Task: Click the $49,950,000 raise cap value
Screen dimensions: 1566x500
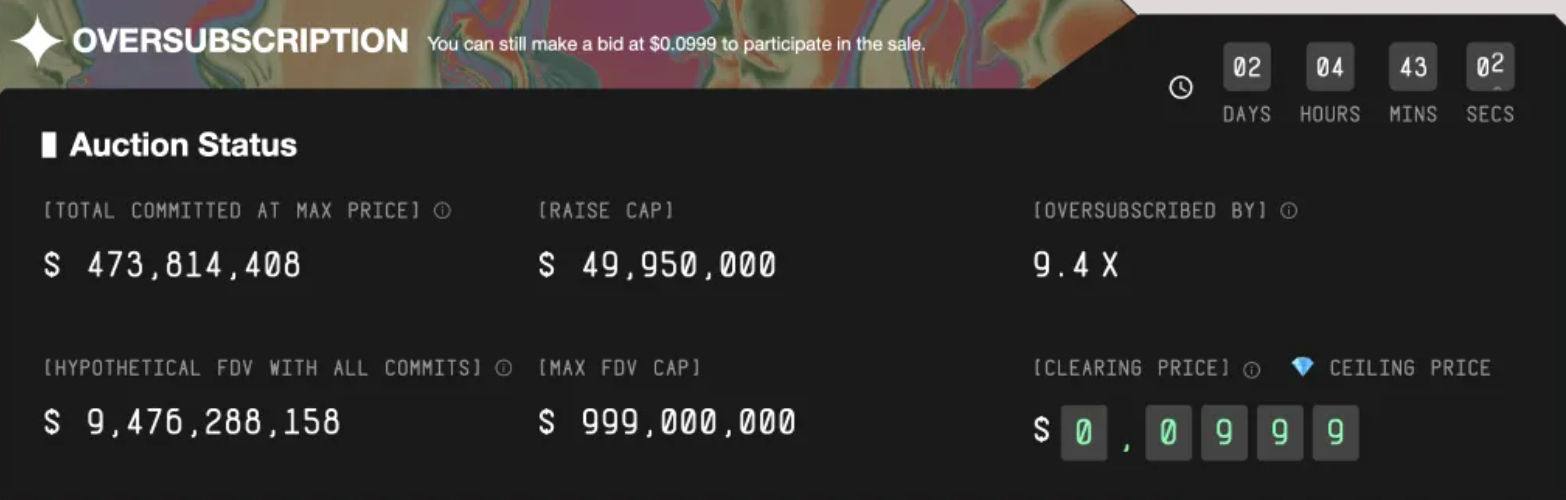Action: [657, 265]
